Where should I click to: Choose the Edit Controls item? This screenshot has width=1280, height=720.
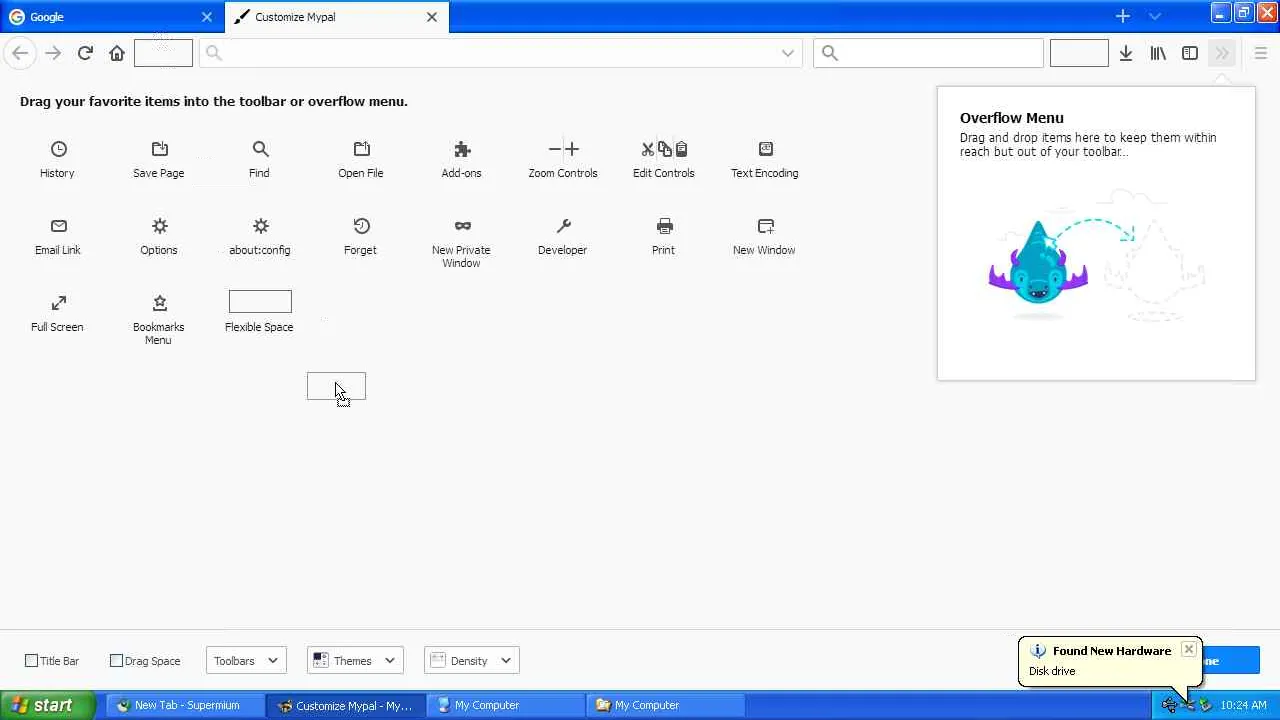pyautogui.click(x=664, y=159)
